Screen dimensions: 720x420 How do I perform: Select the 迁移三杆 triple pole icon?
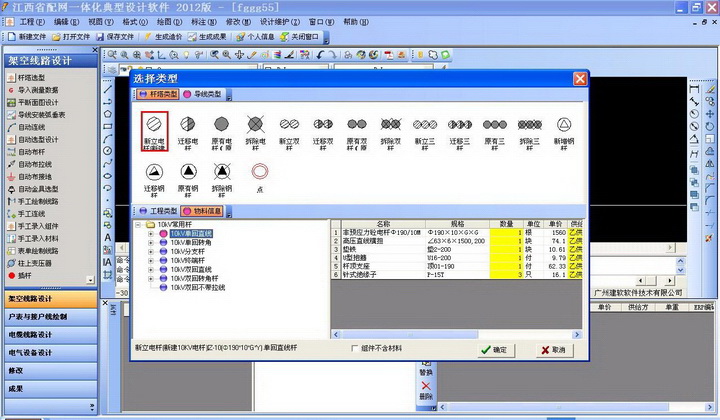pyautogui.click(x=460, y=132)
